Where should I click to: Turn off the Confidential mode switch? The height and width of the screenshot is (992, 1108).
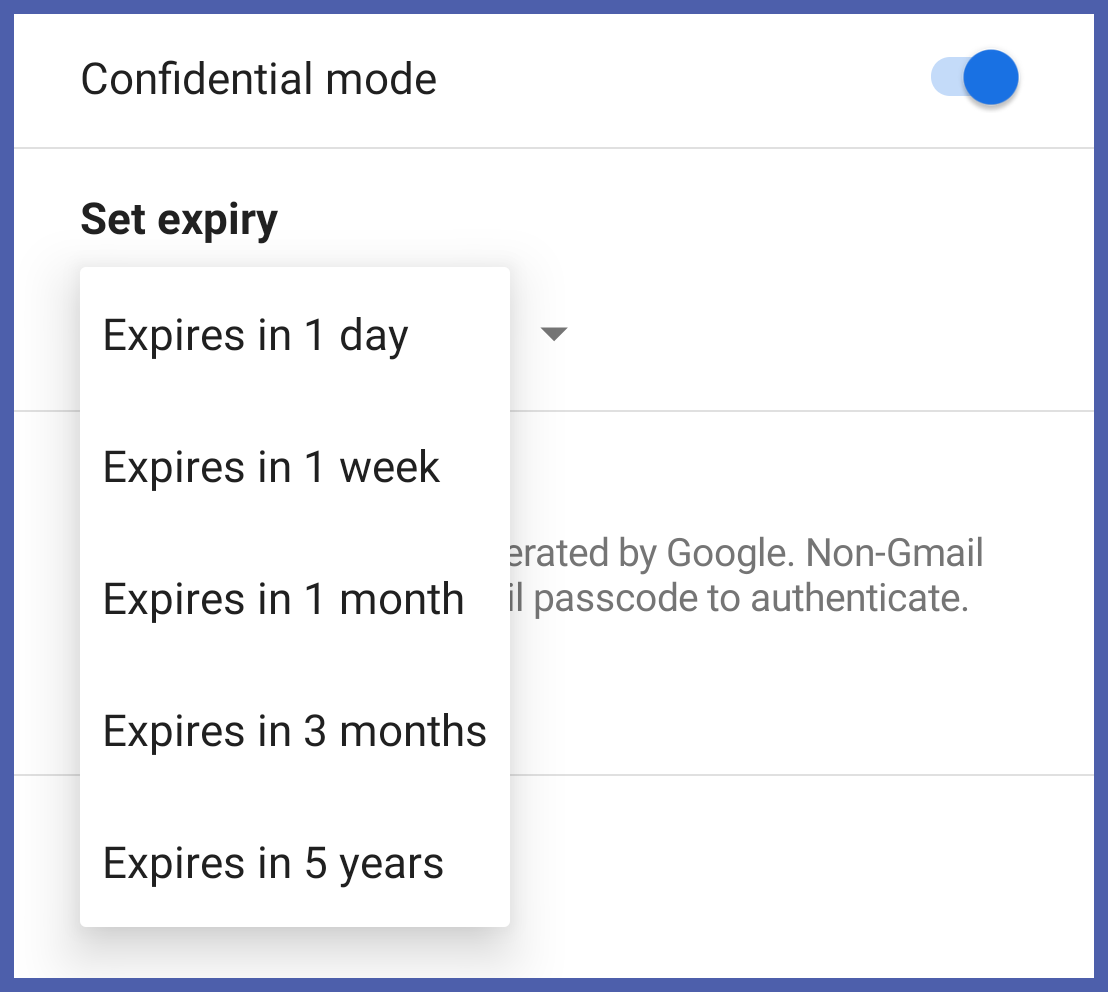pos(974,78)
